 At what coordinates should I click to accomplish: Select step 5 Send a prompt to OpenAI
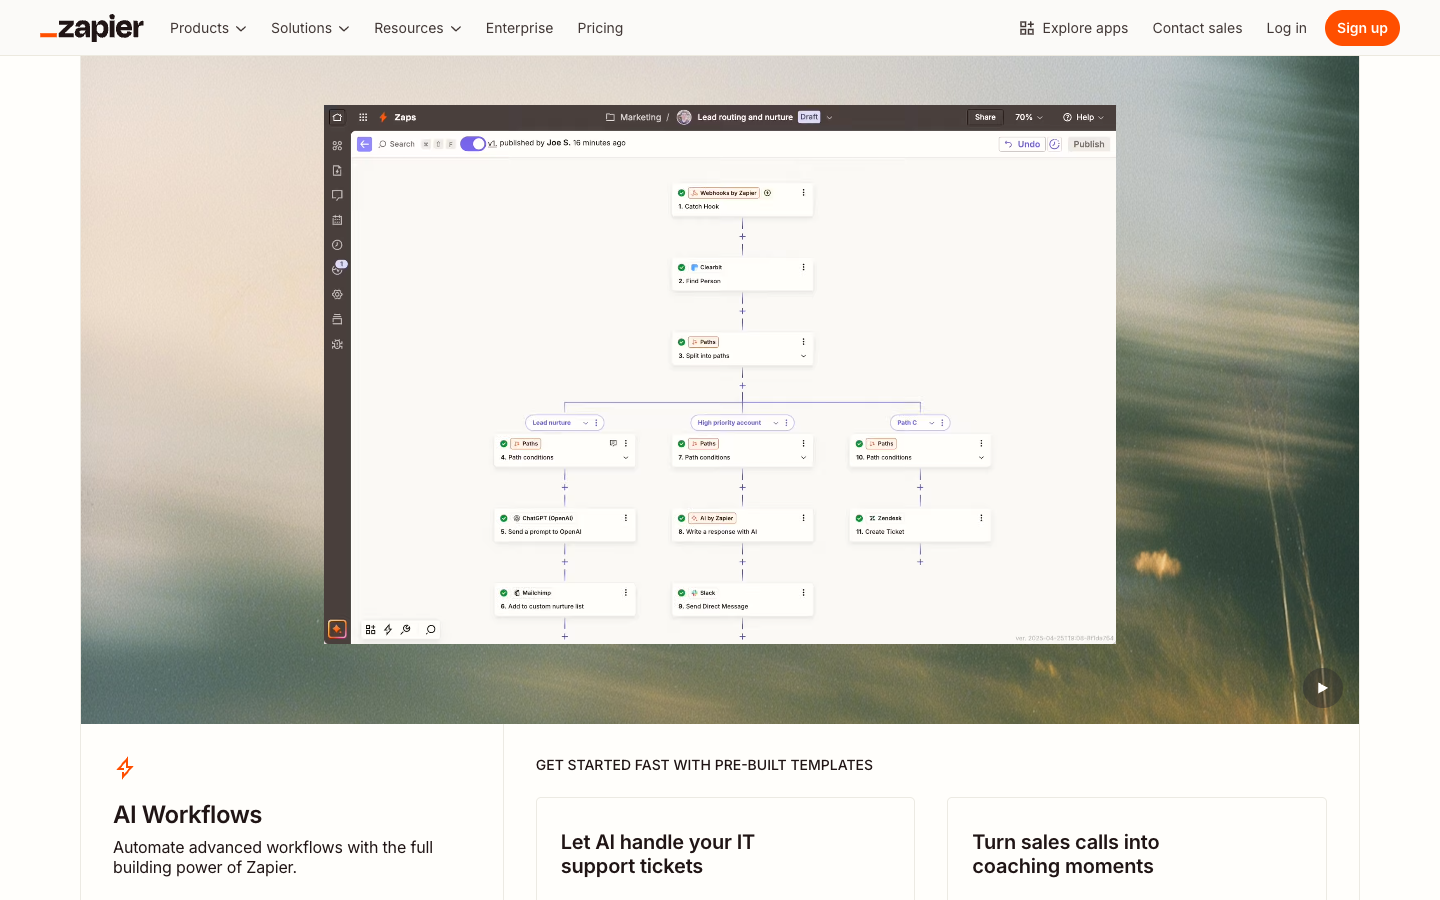(x=565, y=525)
